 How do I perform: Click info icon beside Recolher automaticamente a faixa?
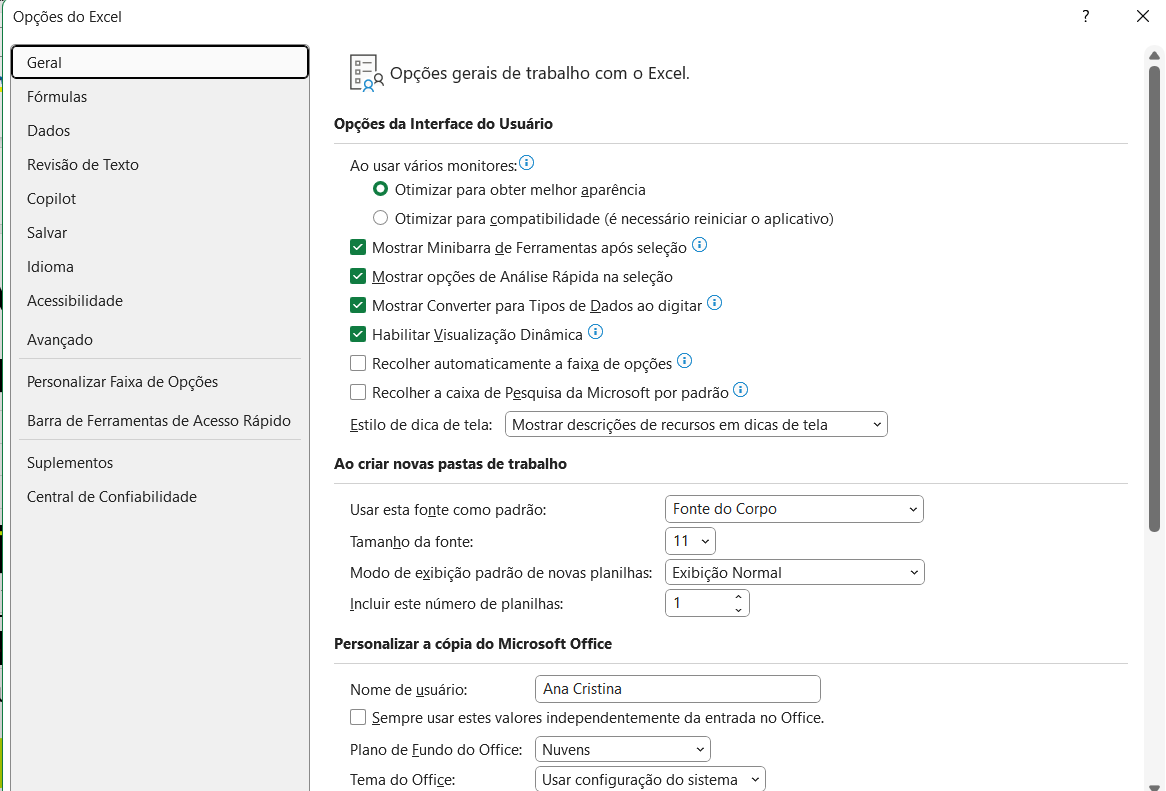(684, 361)
